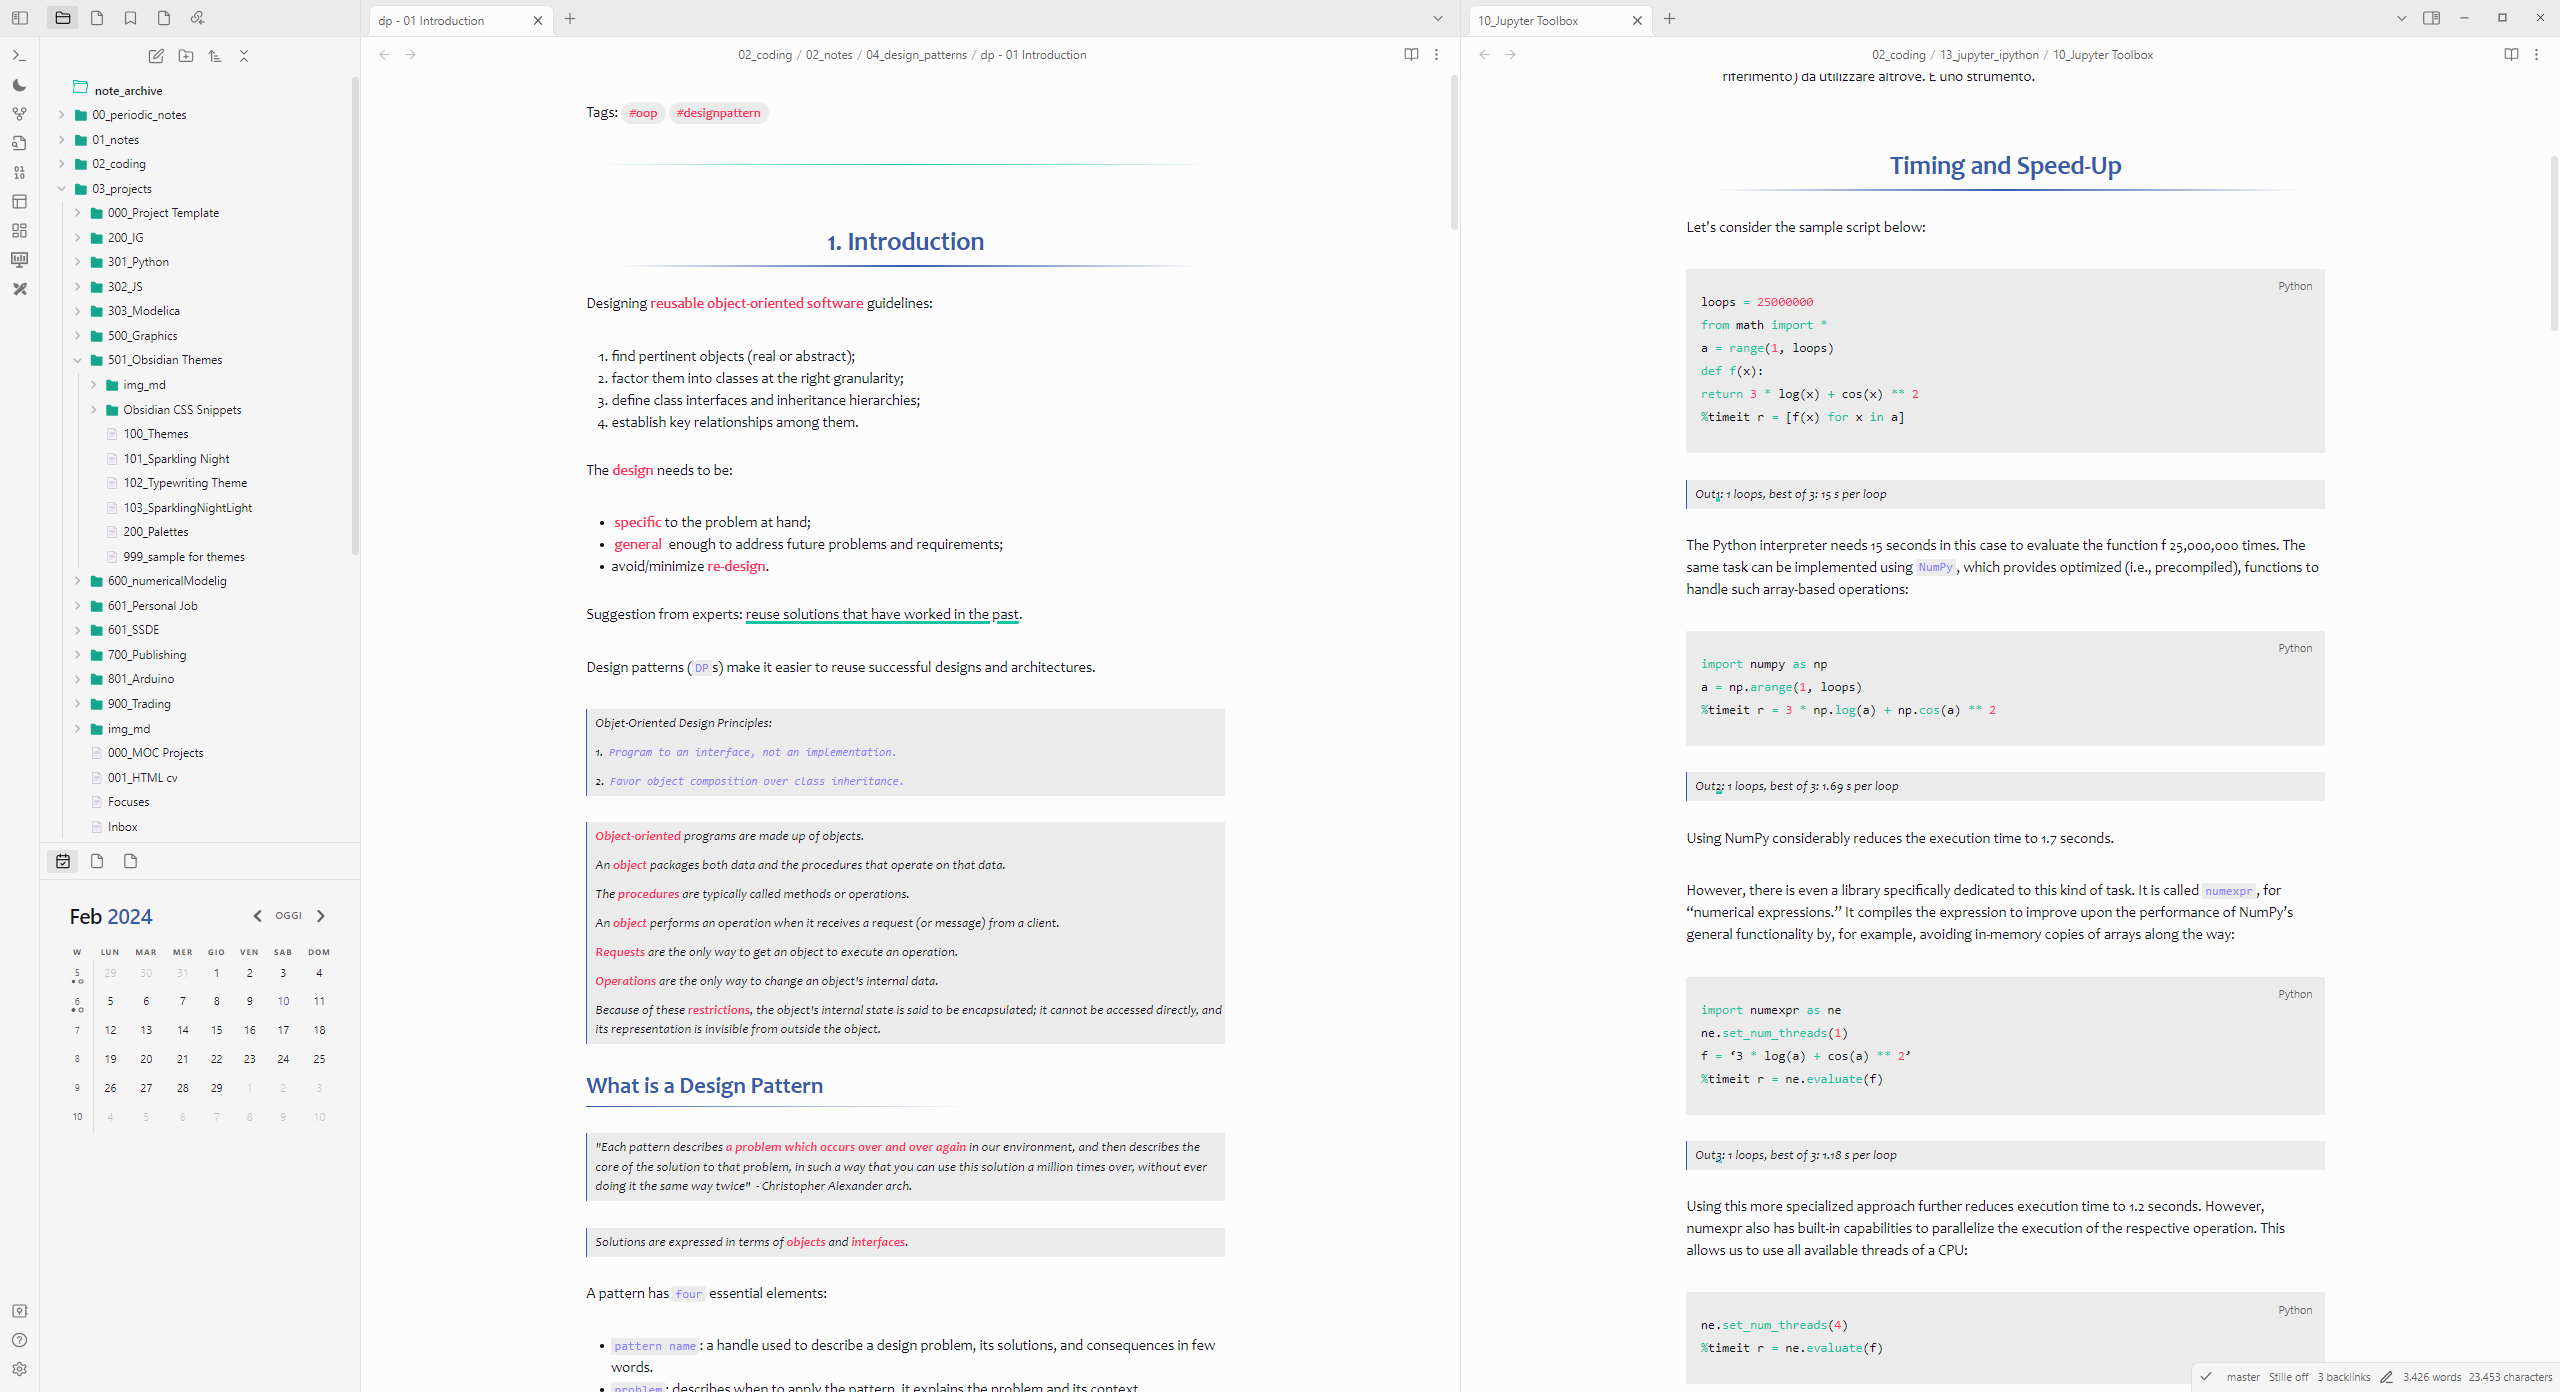Viewport: 2560px width, 1392px height.
Task: Open the 200_Palettes note
Action: (x=155, y=532)
